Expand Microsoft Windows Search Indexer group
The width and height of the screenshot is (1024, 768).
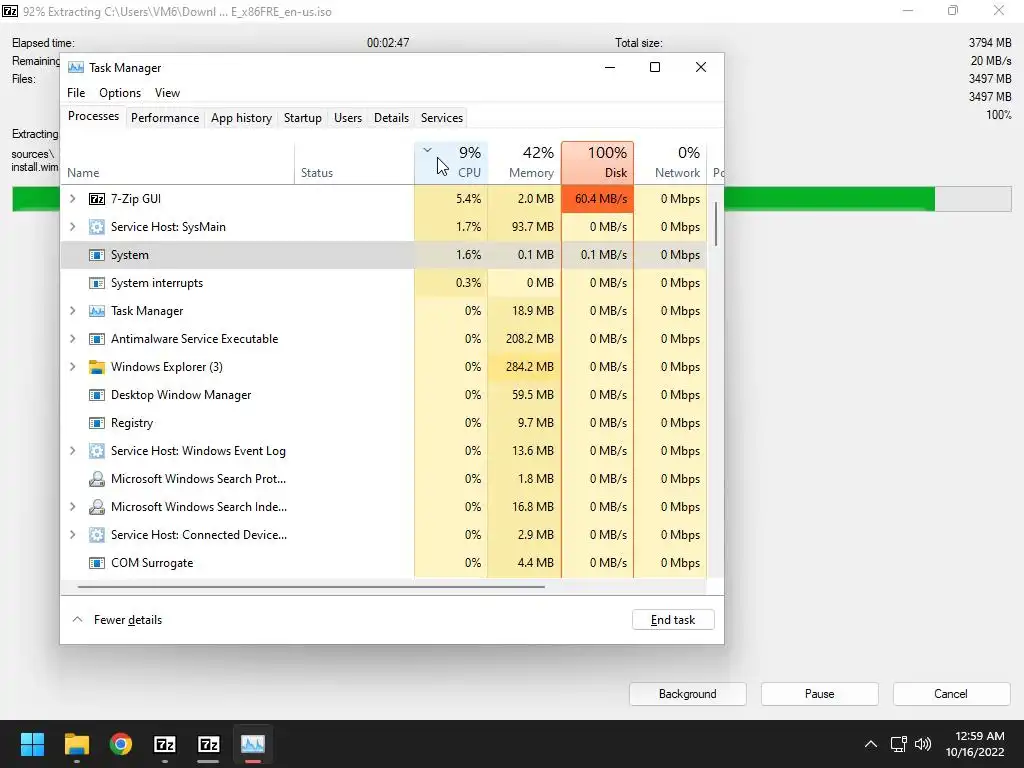click(72, 507)
